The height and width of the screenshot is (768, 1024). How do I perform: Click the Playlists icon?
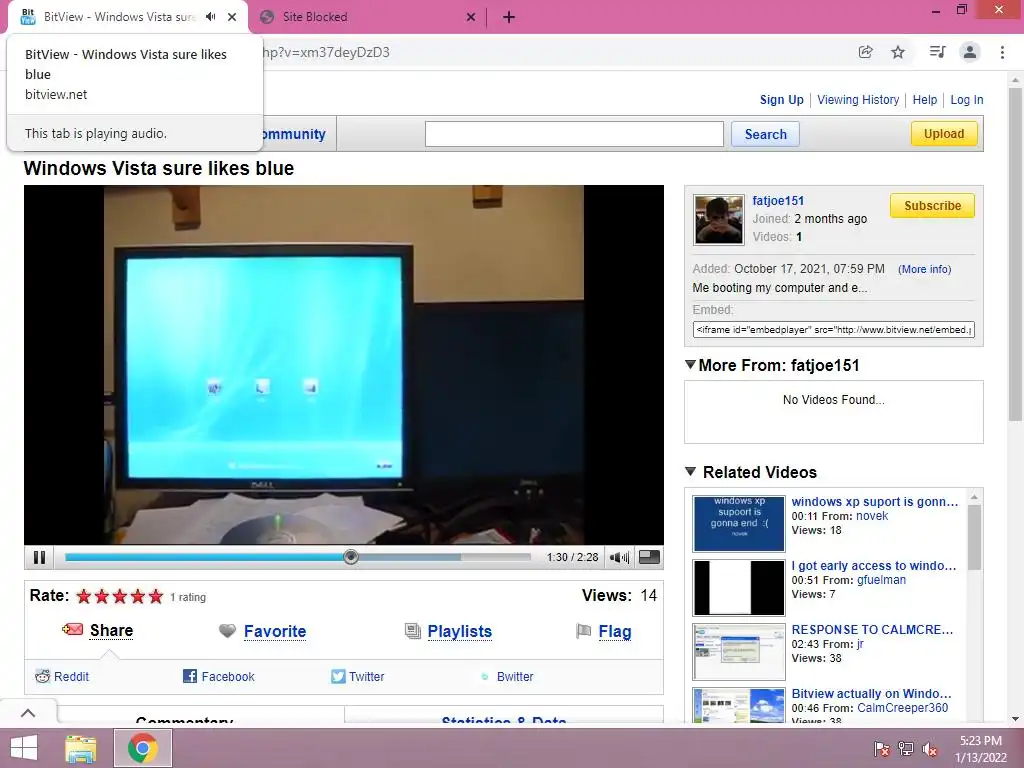413,631
